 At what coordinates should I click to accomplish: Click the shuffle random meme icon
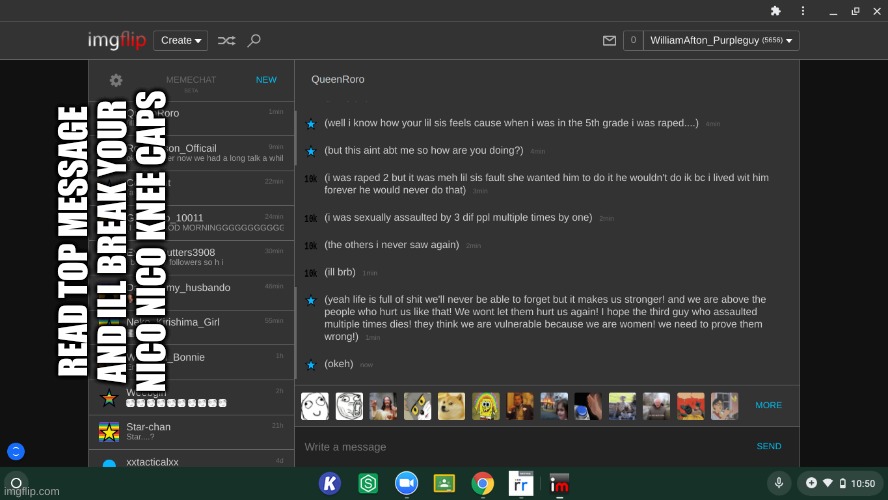[x=227, y=41]
